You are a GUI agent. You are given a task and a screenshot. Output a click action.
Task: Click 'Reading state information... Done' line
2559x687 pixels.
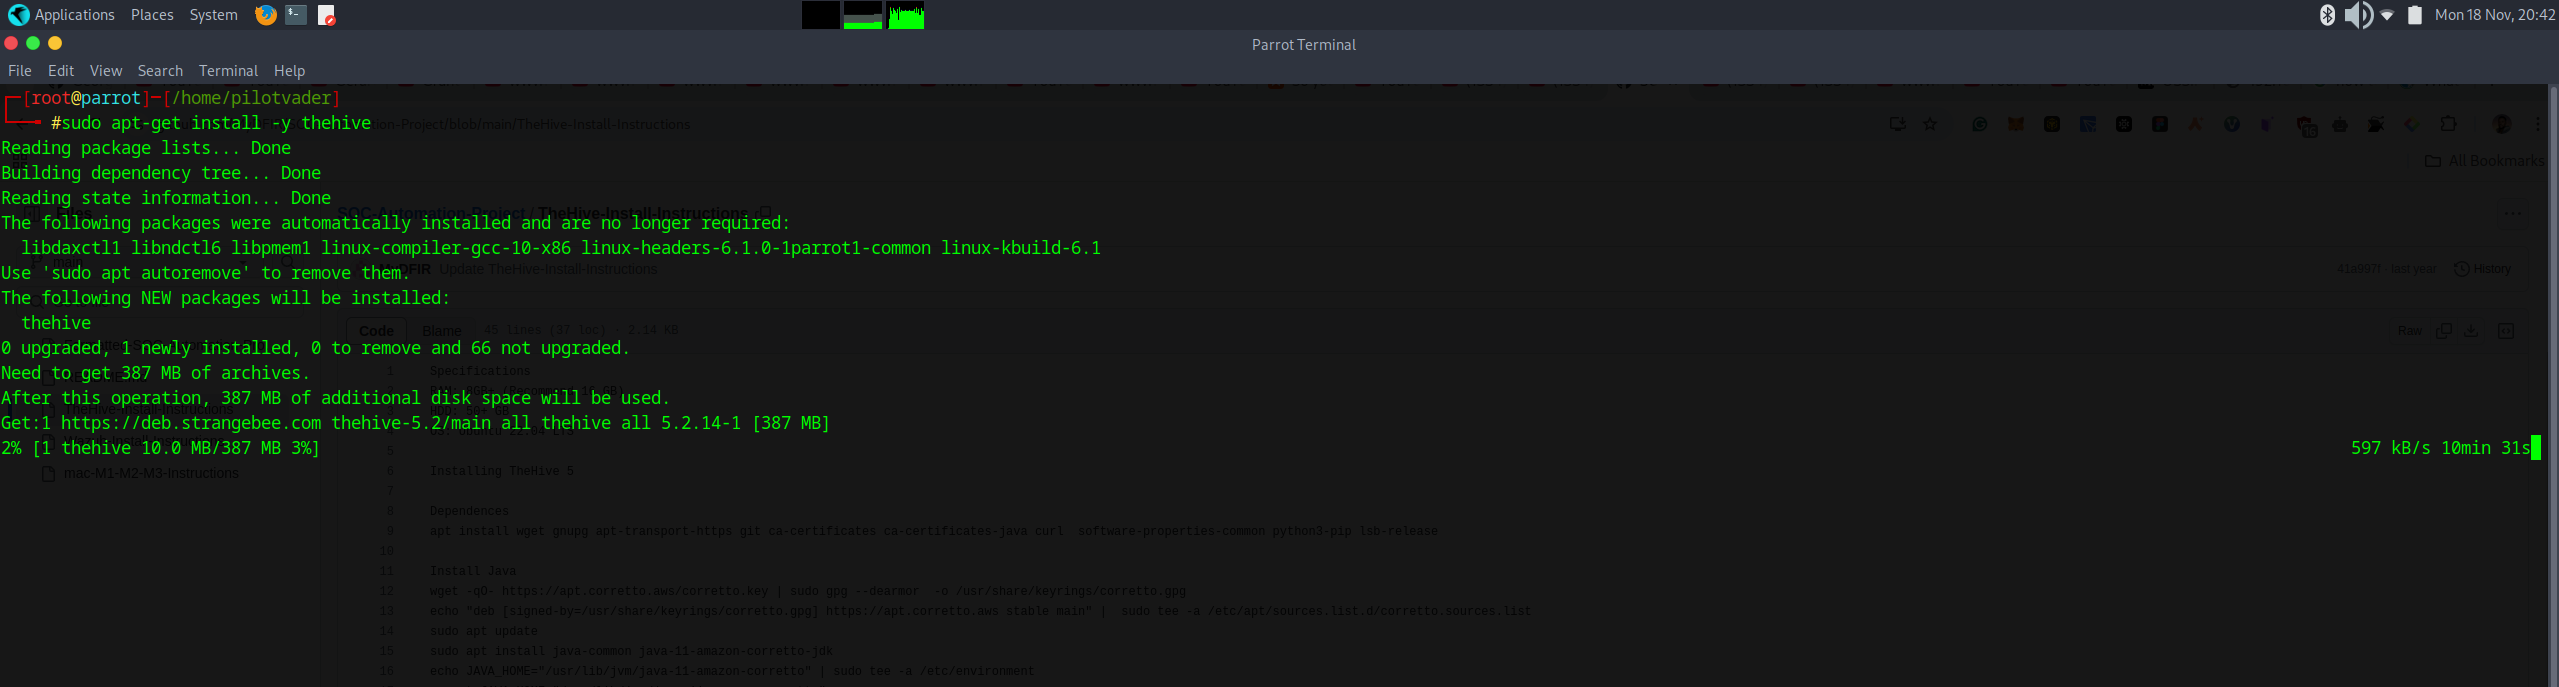pyautogui.click(x=166, y=198)
